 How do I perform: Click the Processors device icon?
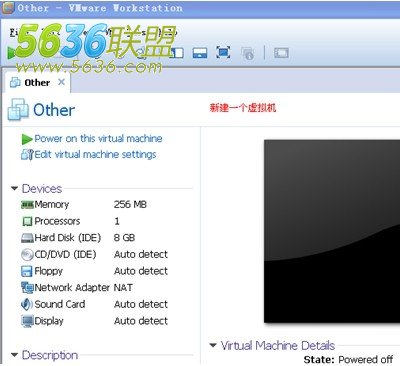pyautogui.click(x=27, y=221)
